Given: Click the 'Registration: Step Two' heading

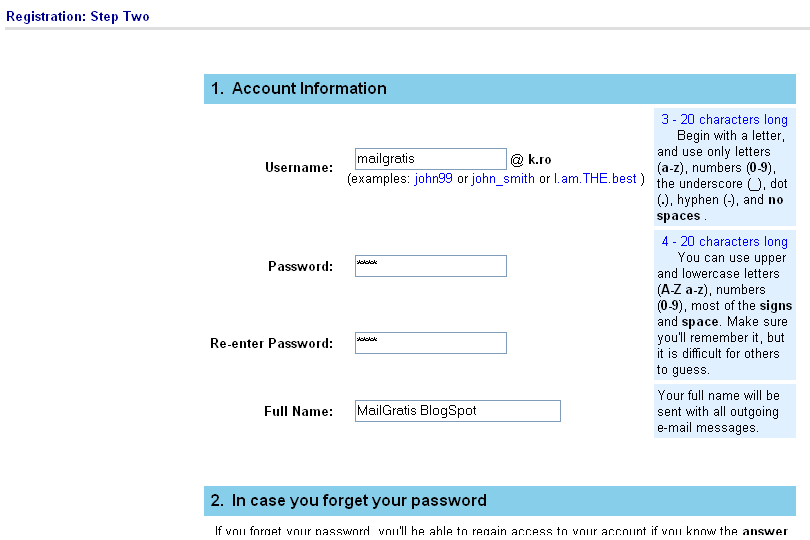Looking at the screenshot, I should pyautogui.click(x=77, y=17).
